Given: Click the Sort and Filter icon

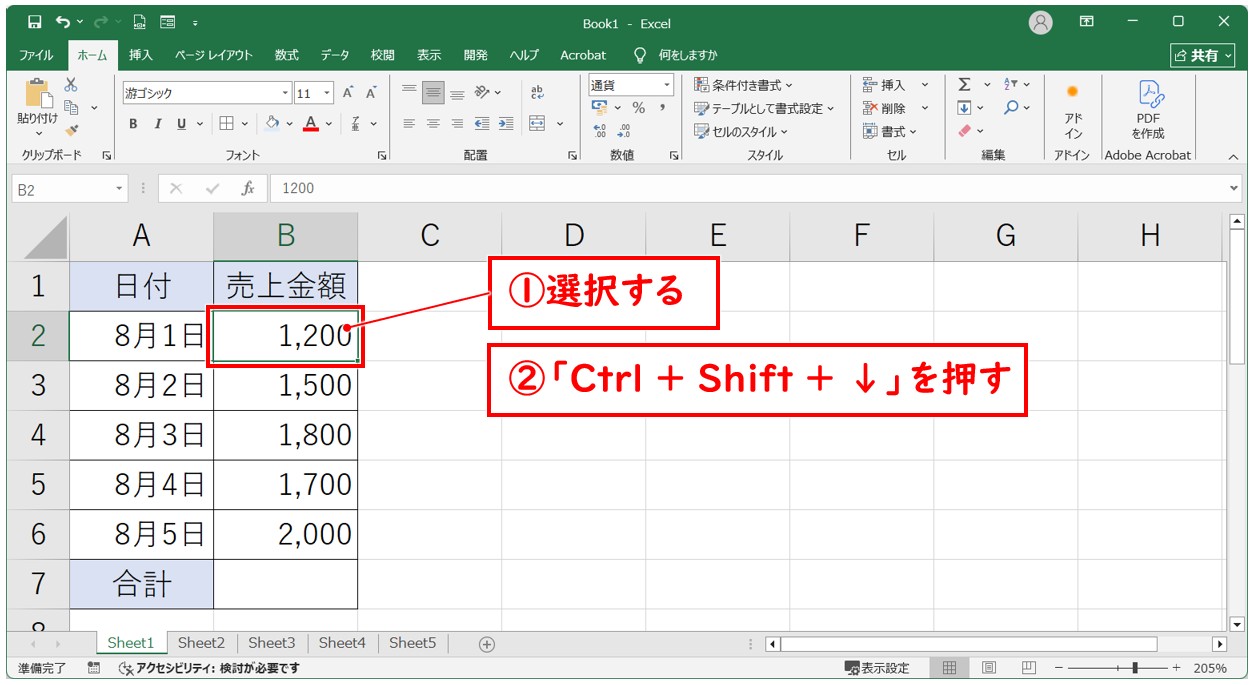Looking at the screenshot, I should click(x=1010, y=85).
